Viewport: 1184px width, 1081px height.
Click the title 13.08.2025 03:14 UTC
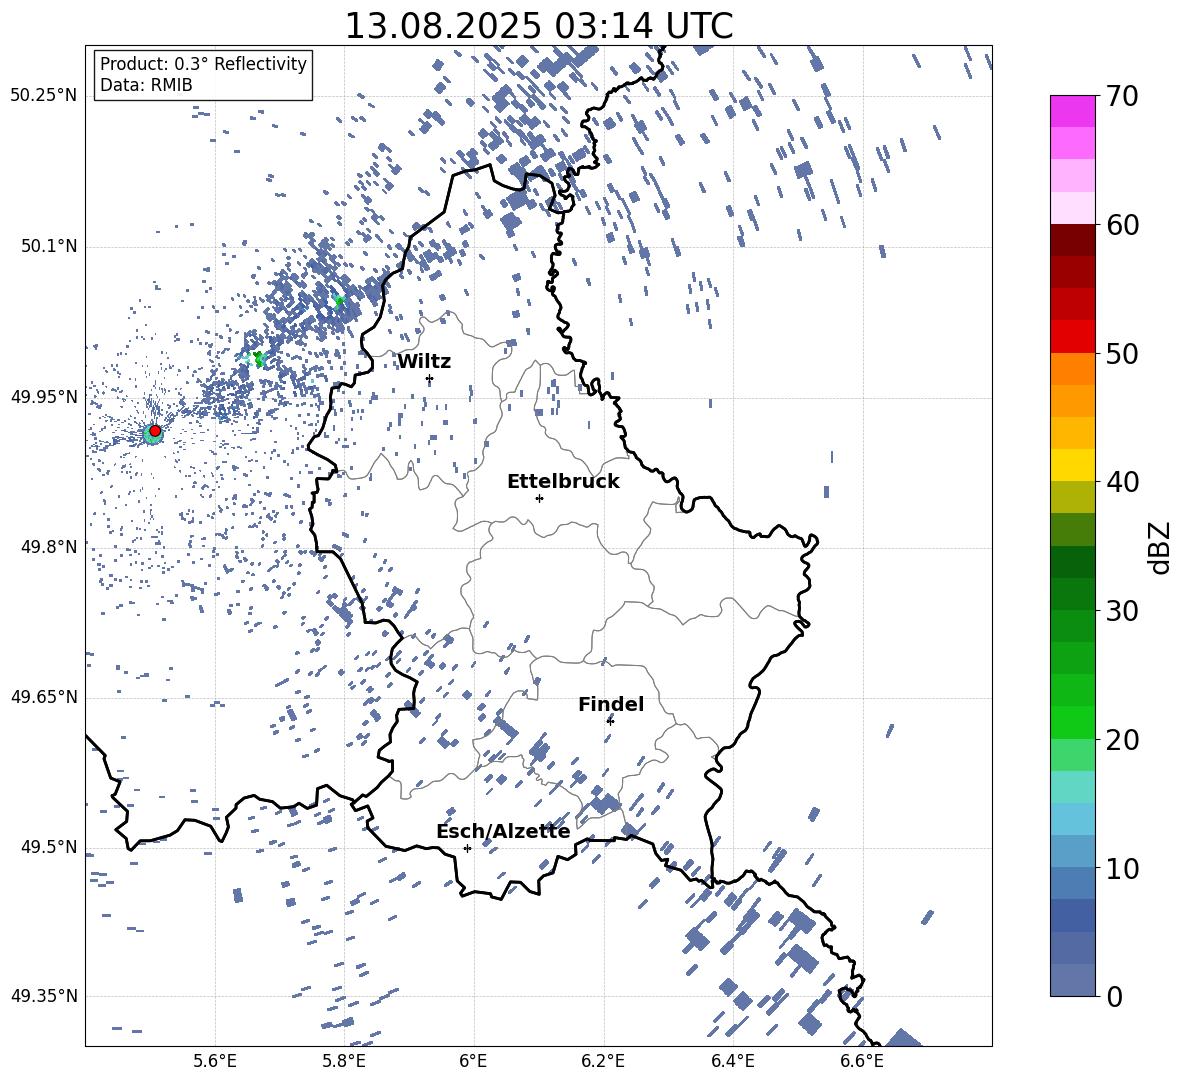538,26
